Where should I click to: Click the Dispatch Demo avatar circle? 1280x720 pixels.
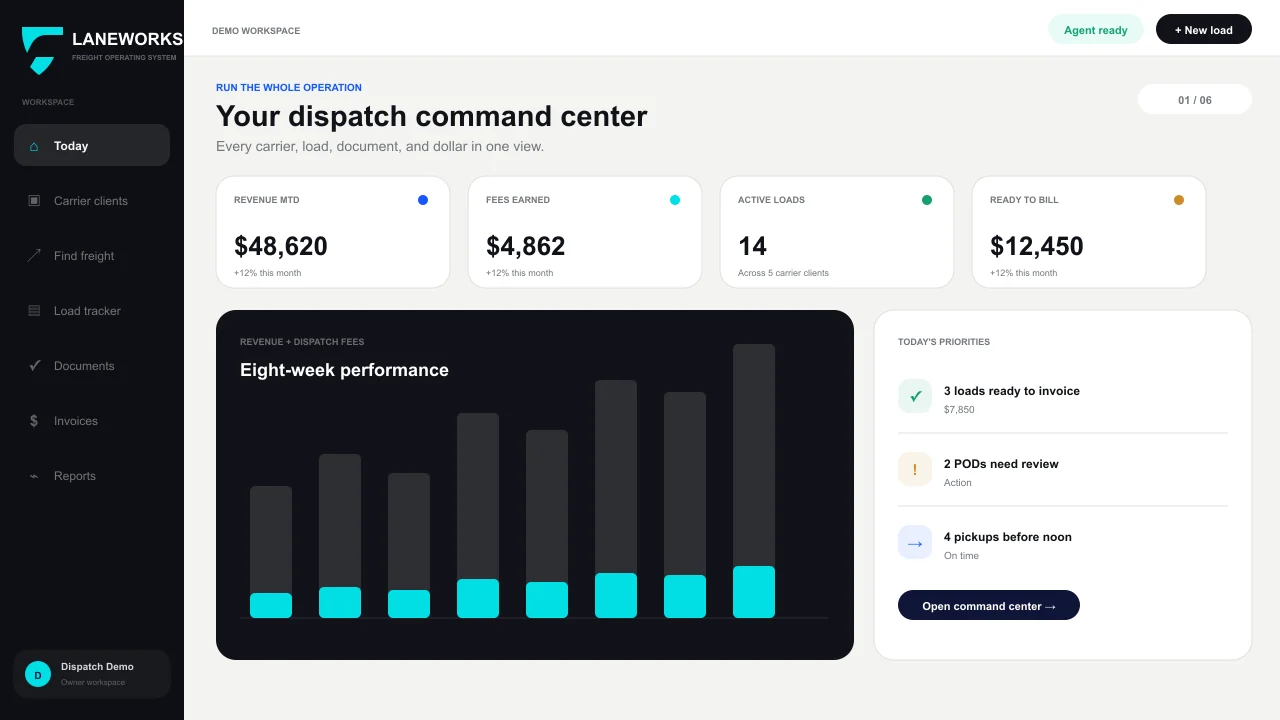tap(38, 675)
